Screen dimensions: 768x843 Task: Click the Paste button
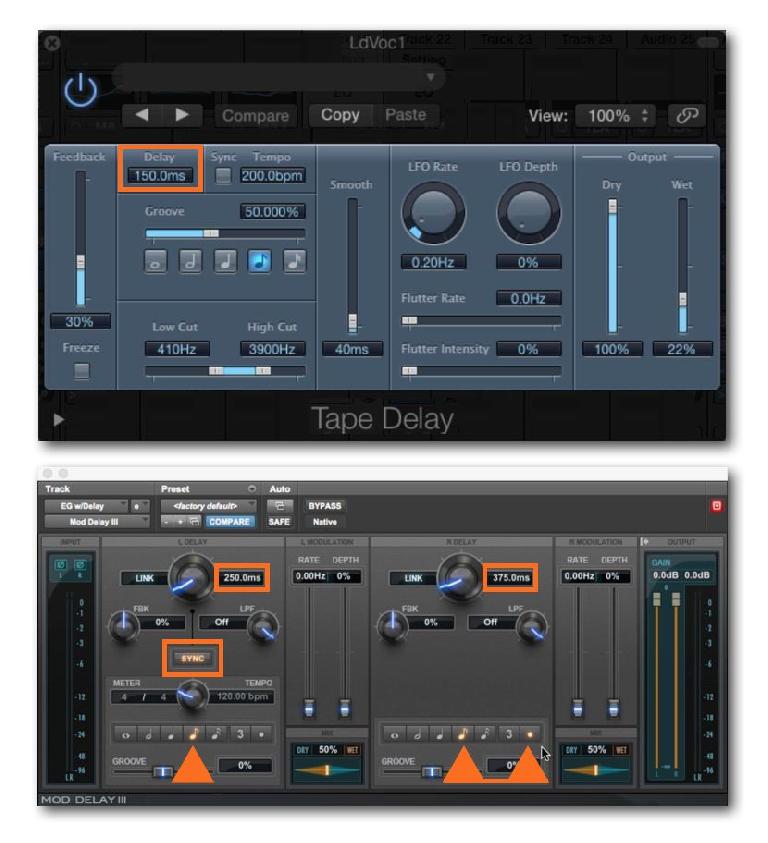point(406,115)
